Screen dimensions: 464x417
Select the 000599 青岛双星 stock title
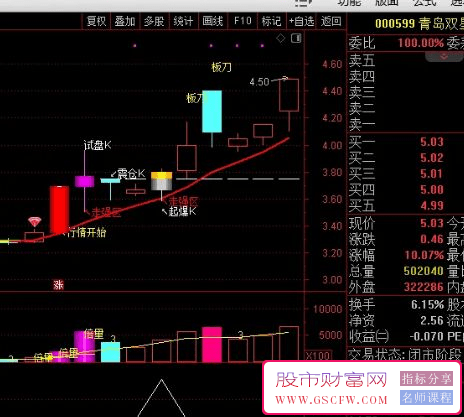pos(419,24)
